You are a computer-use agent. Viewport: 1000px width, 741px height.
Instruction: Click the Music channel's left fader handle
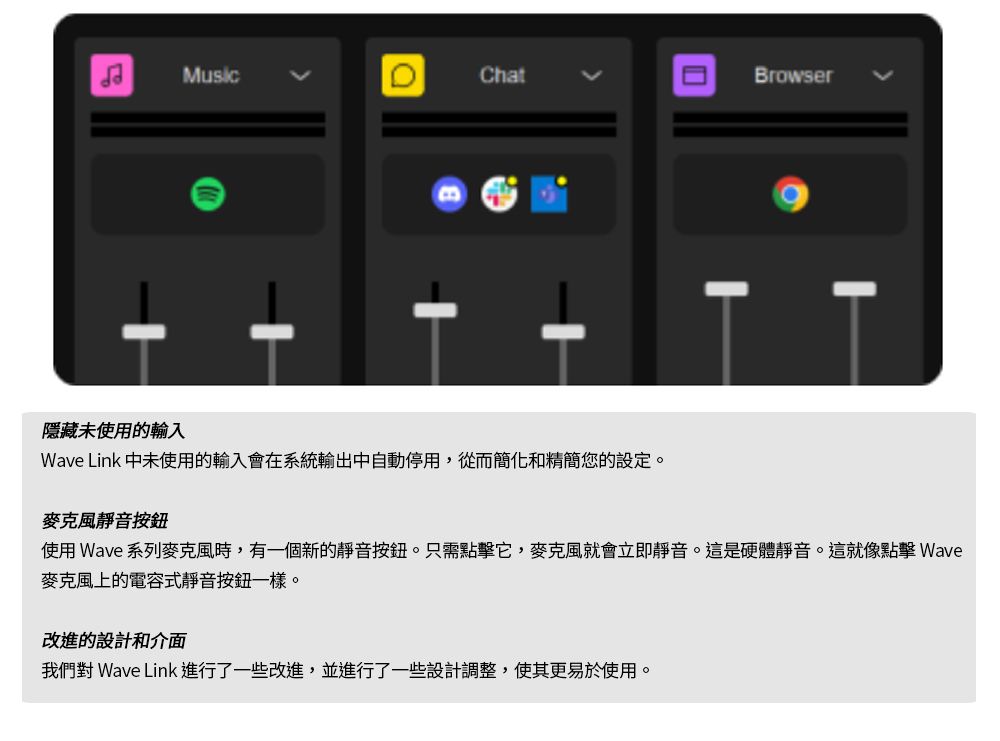click(x=144, y=332)
